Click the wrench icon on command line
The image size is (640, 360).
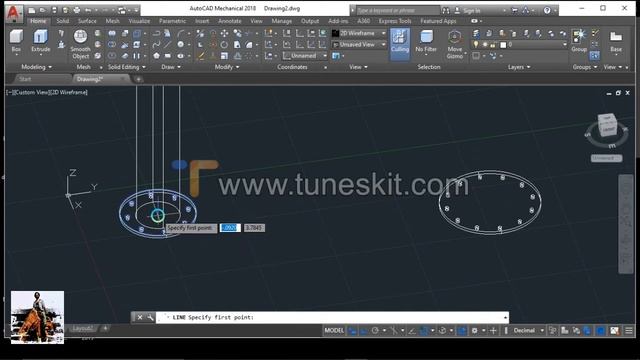click(x=150, y=317)
